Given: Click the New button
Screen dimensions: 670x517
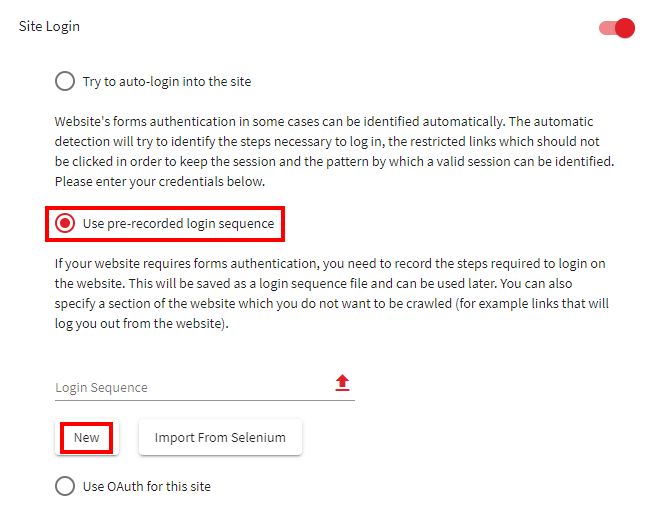Looking at the screenshot, I should click(87, 438).
